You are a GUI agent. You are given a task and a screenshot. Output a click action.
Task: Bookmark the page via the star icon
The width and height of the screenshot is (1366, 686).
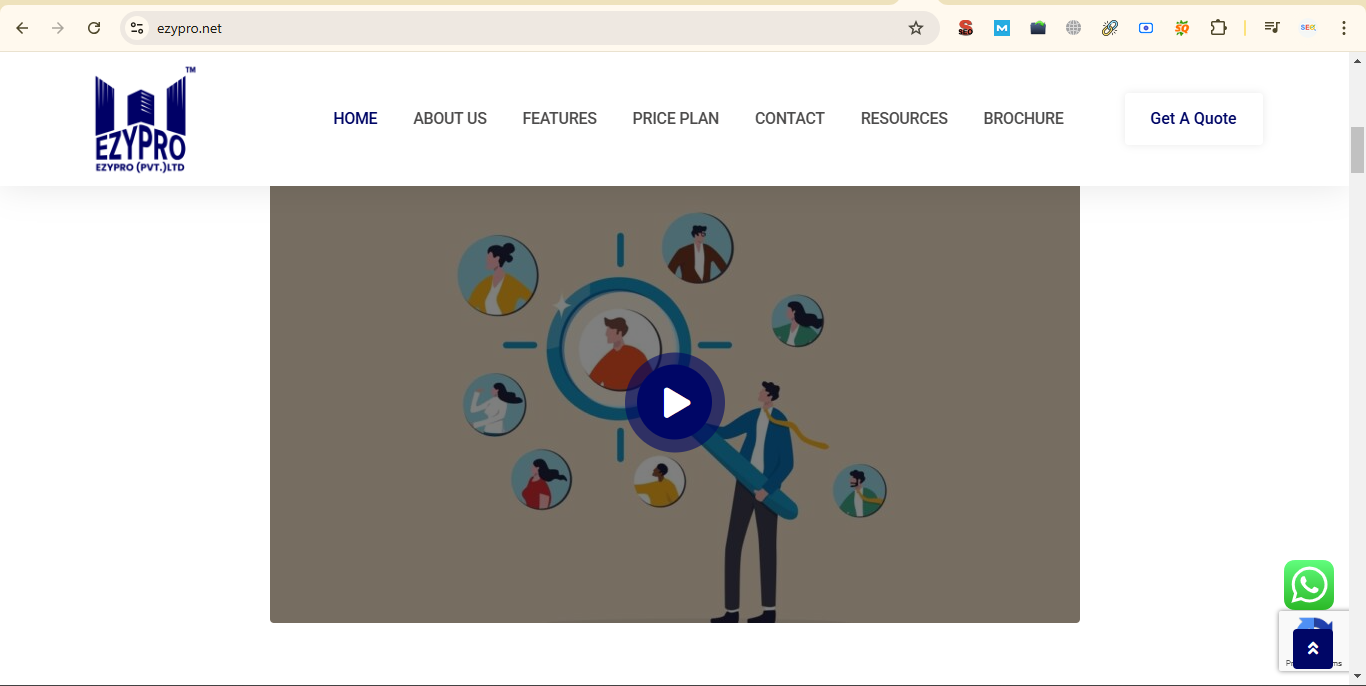915,27
